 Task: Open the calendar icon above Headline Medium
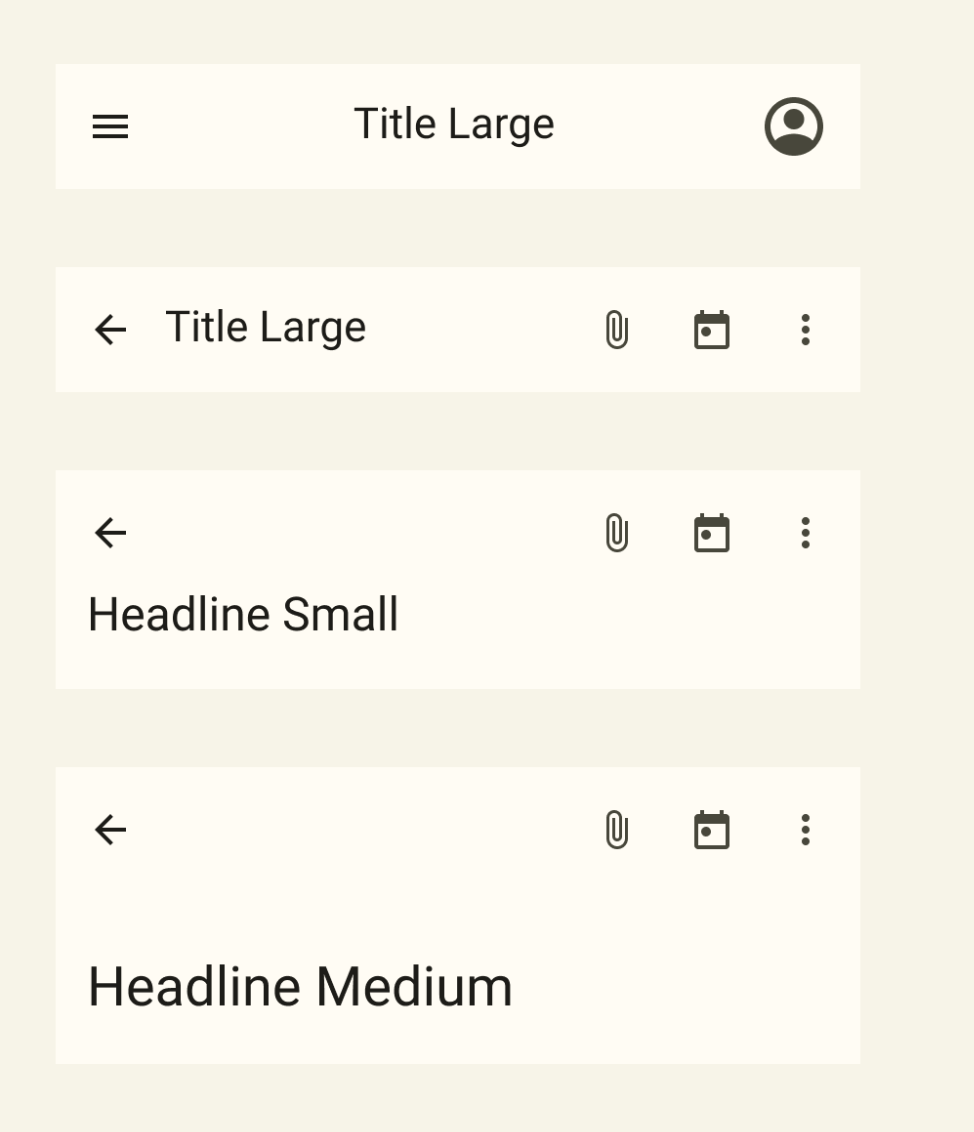click(x=712, y=828)
